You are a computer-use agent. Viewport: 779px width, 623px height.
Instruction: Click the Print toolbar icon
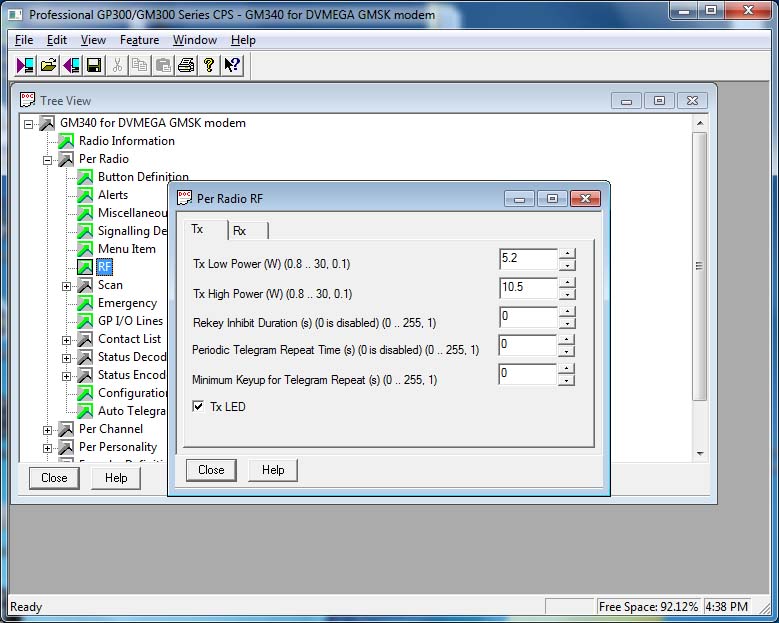[x=186, y=65]
